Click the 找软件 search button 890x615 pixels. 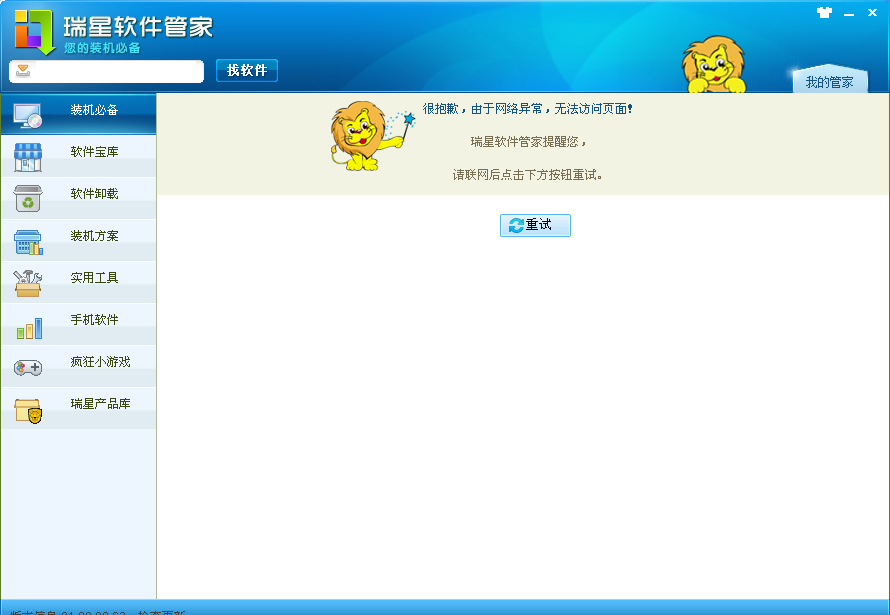point(247,70)
